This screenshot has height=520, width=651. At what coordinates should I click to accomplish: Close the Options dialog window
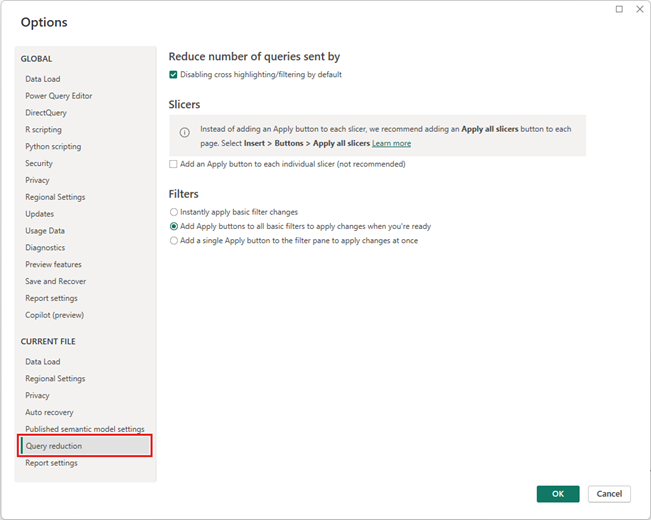point(639,9)
